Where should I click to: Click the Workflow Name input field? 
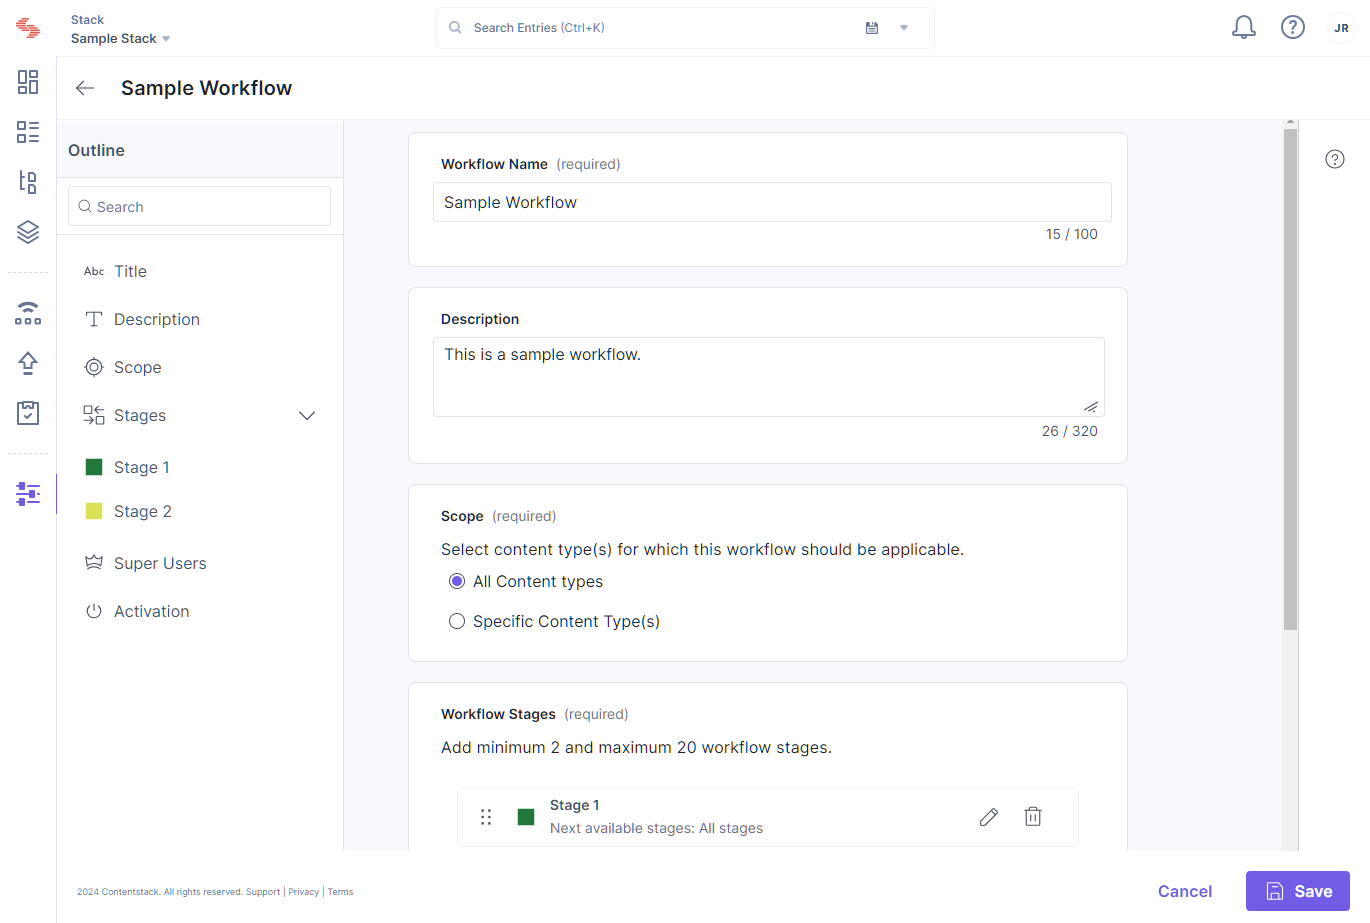pyautogui.click(x=772, y=202)
